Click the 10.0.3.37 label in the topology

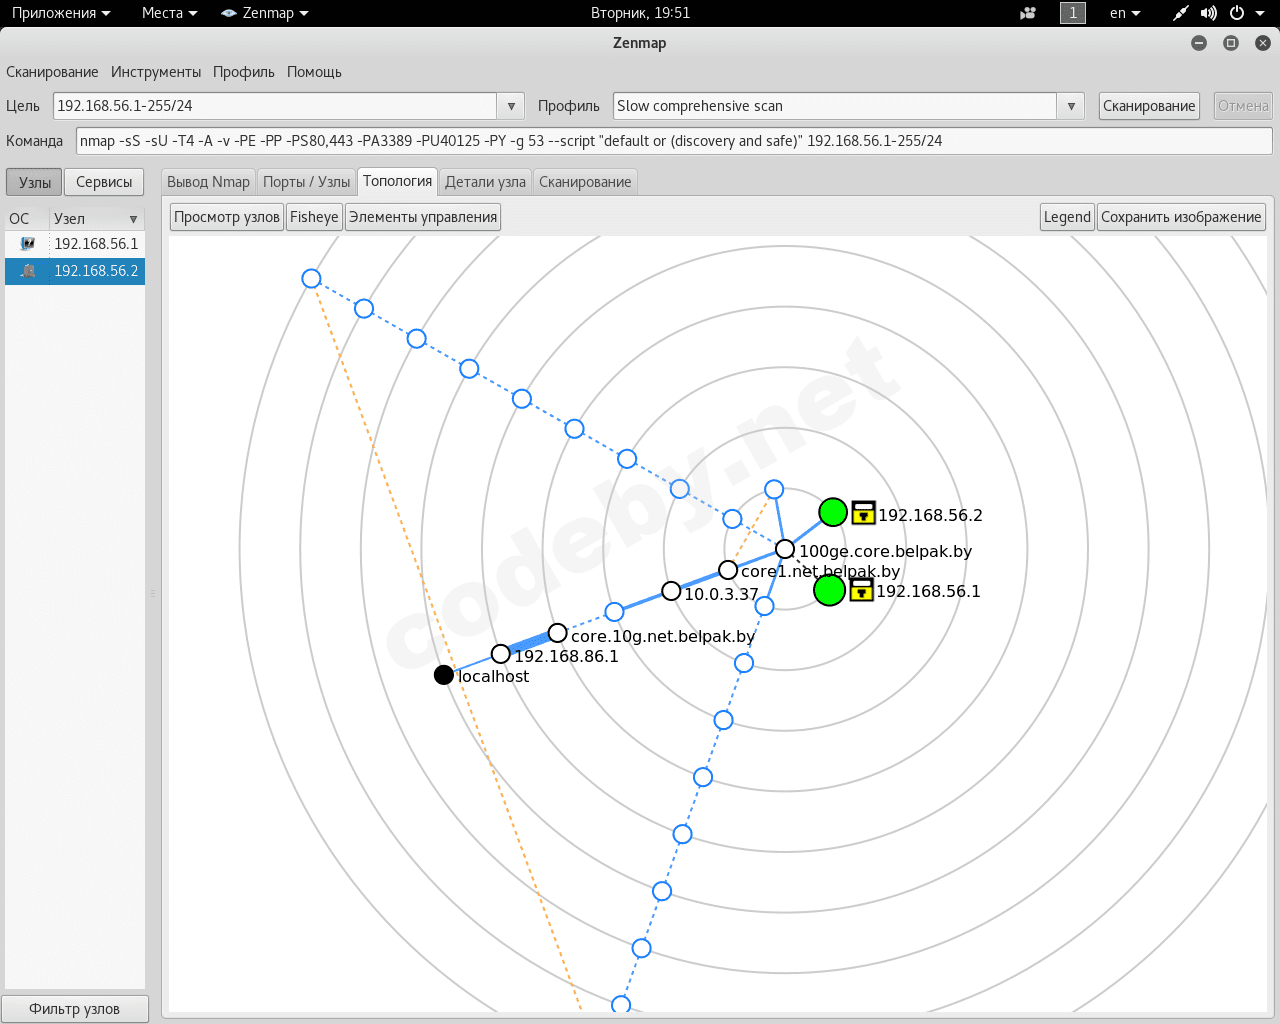coord(721,594)
